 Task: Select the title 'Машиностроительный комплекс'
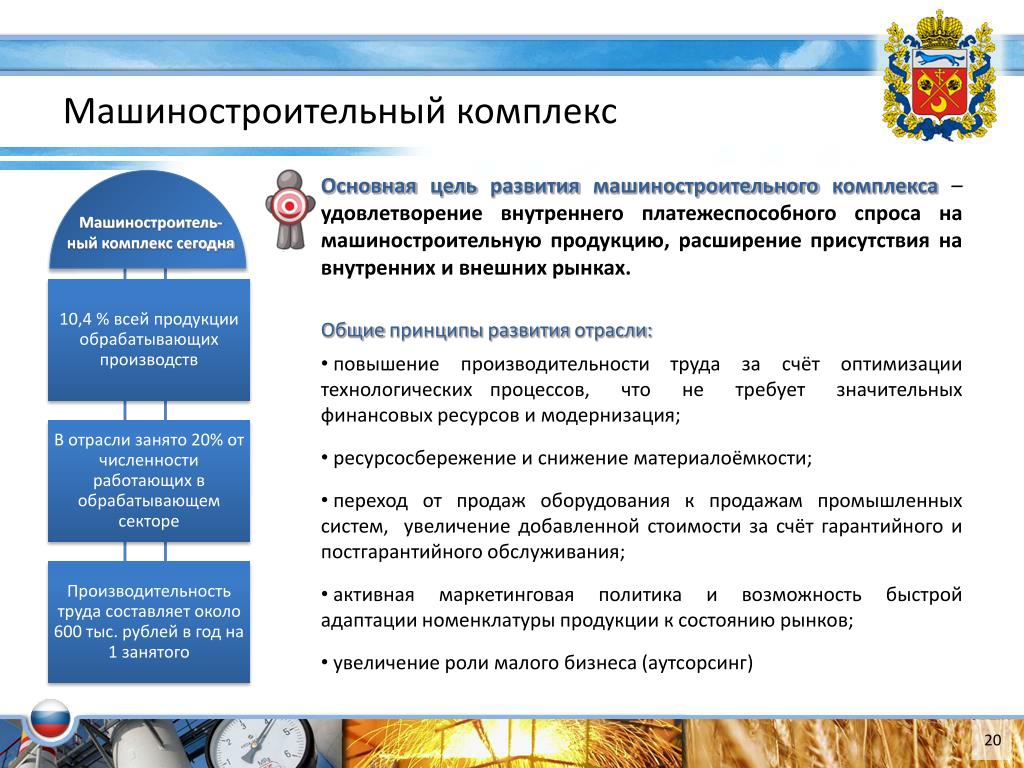click(x=340, y=110)
